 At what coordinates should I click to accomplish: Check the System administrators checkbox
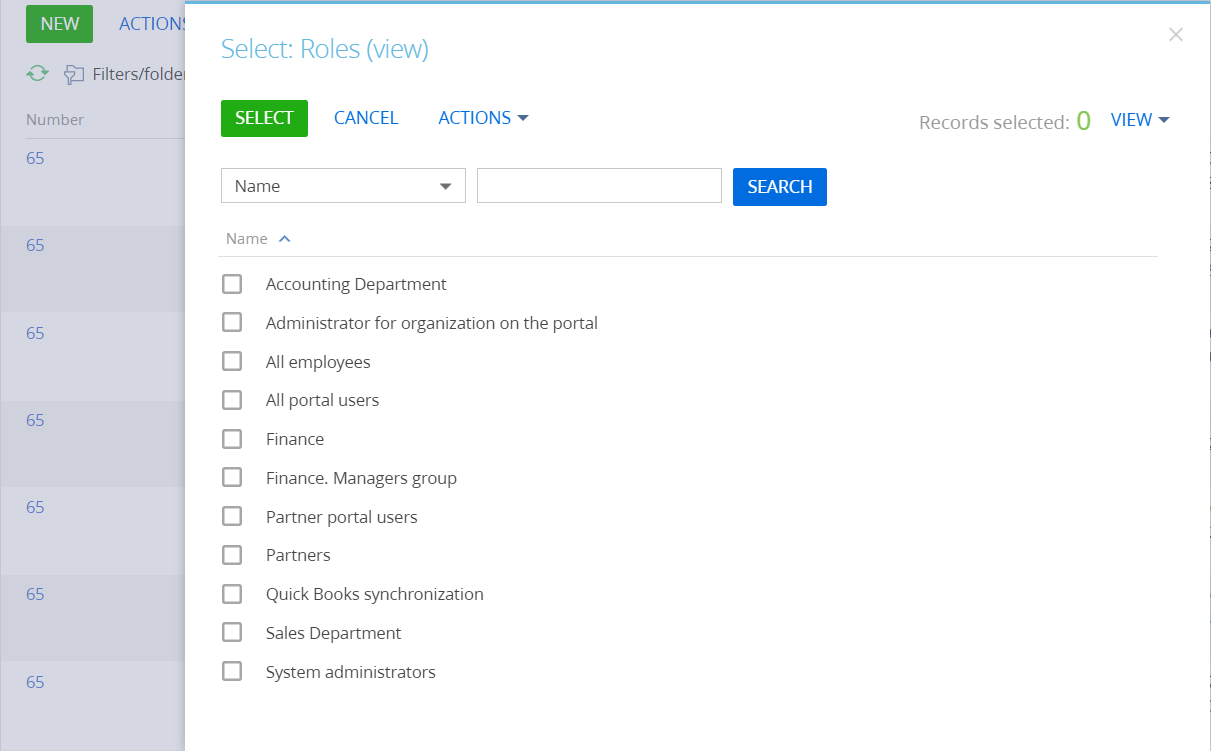[x=232, y=671]
